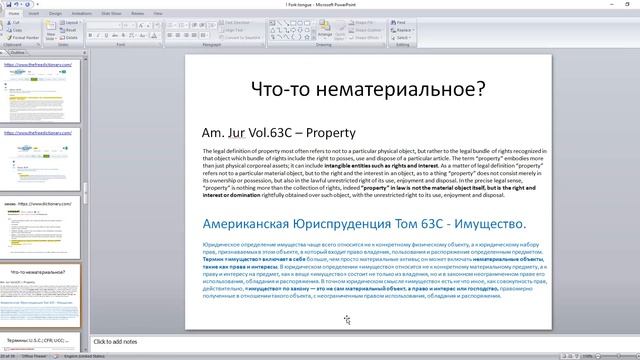Screen dimensions: 640x360
Task: Open the Character Spacing dropdown
Action: pos(132,36)
